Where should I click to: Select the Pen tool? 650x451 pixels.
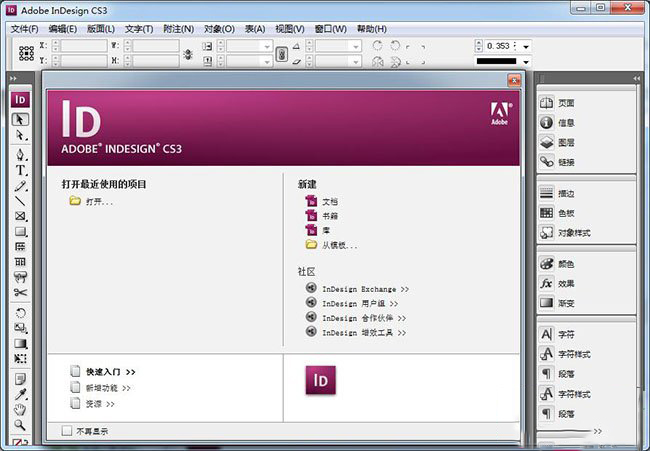(20, 154)
